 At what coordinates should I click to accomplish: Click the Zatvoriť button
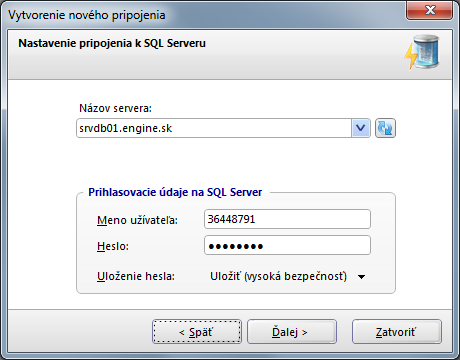pyautogui.click(x=397, y=332)
